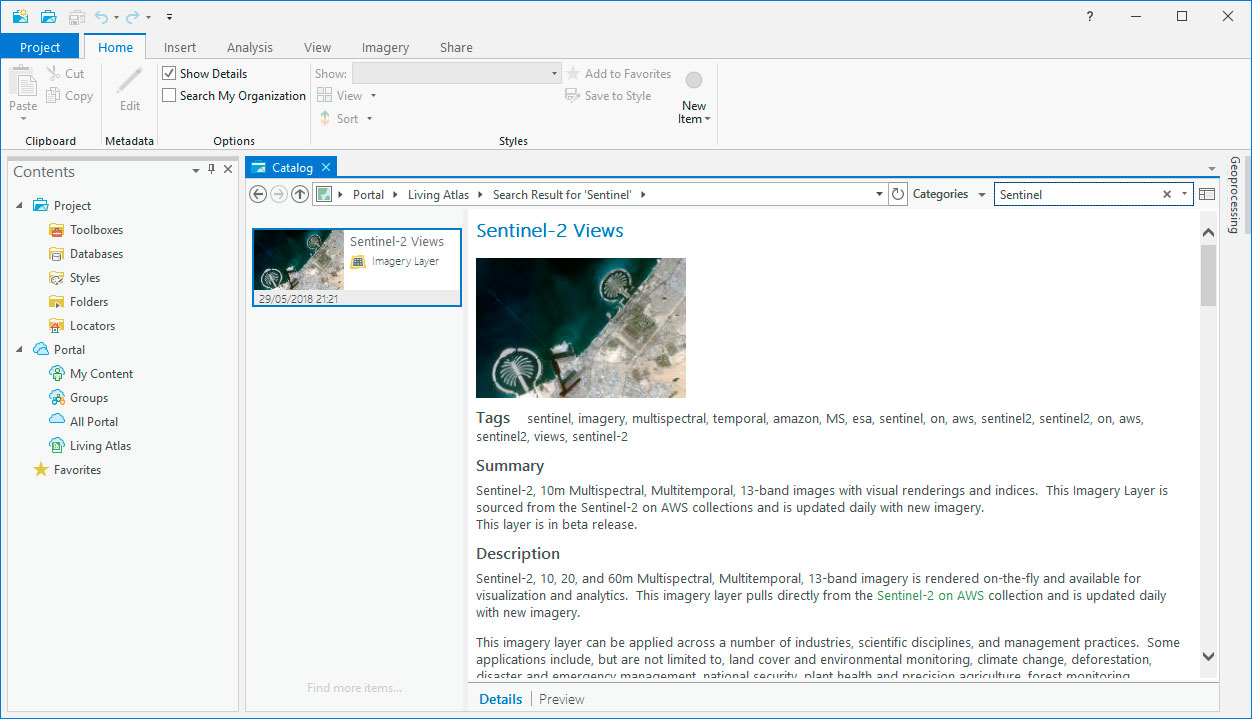Switch to the Preview tab
Viewport: 1252px width, 719px height.
562,699
